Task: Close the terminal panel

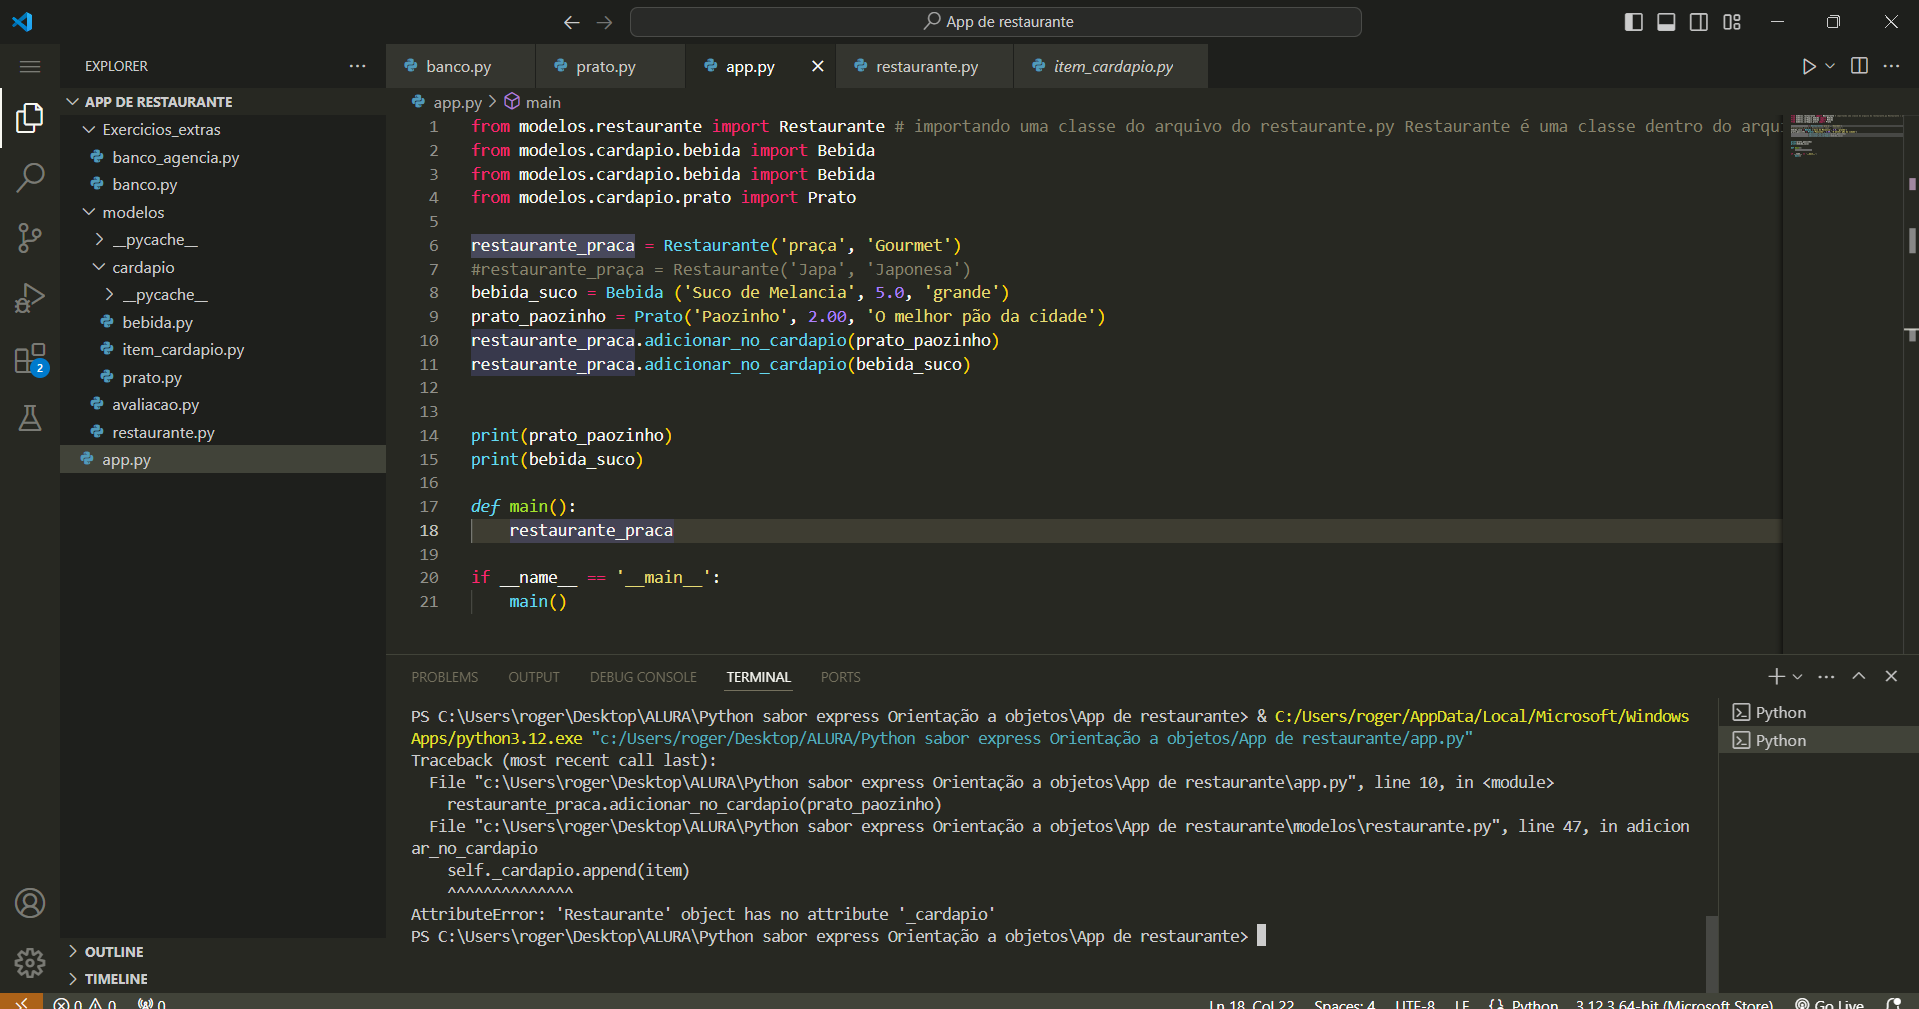Action: [x=1891, y=677]
